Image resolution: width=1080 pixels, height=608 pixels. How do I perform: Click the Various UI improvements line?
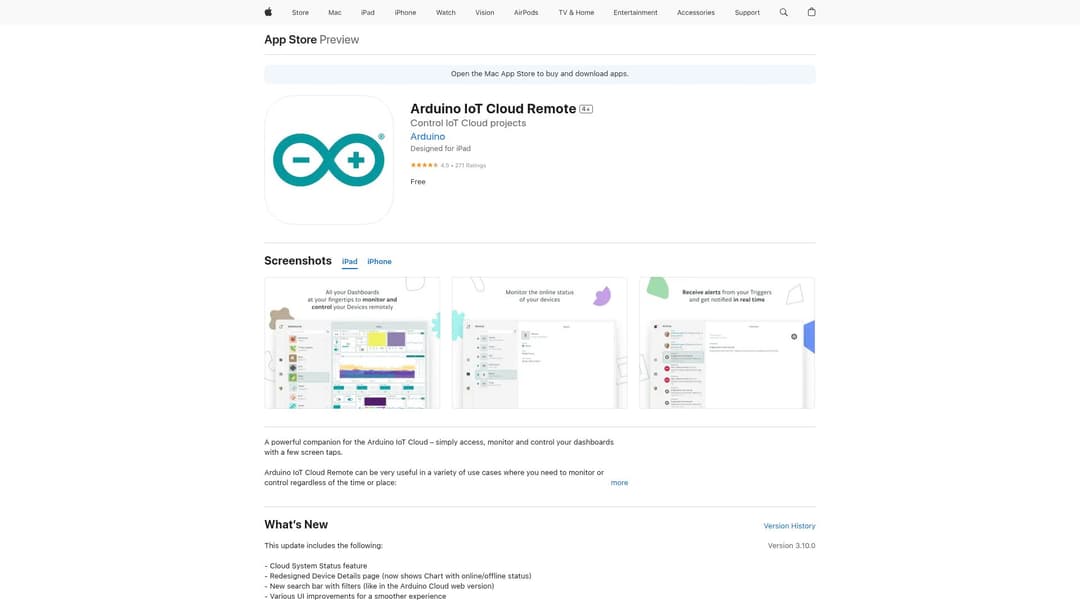click(355, 596)
